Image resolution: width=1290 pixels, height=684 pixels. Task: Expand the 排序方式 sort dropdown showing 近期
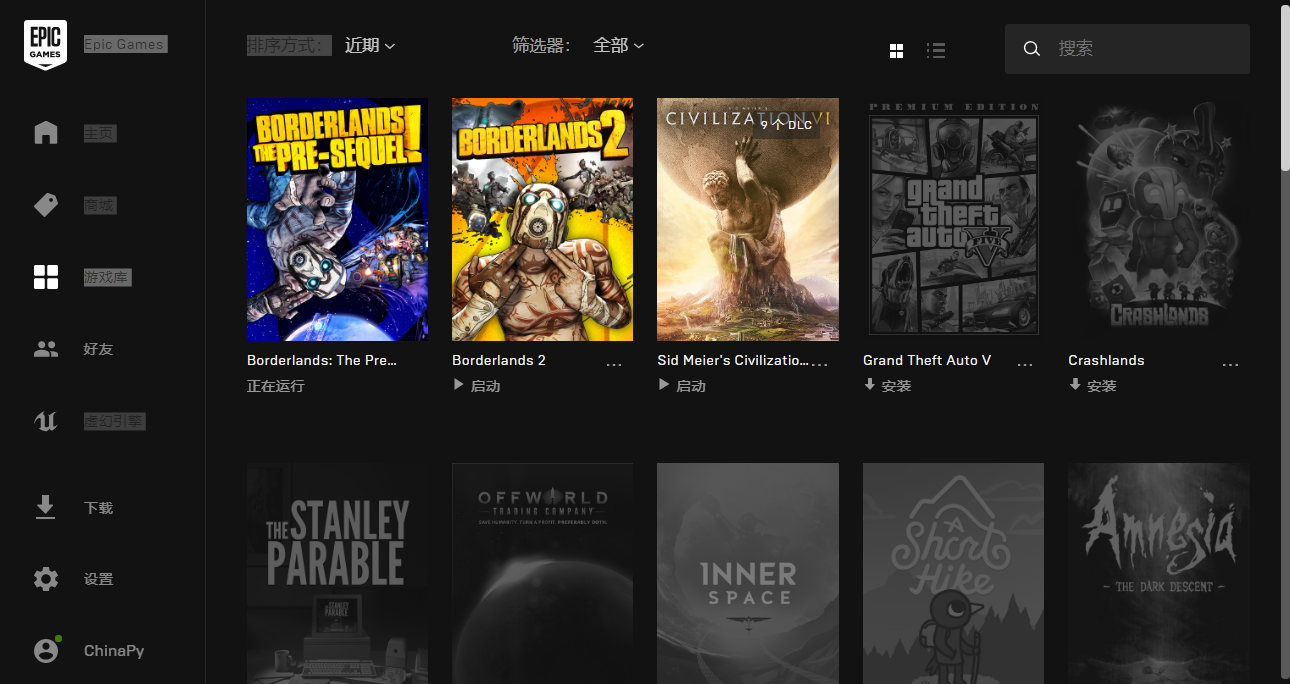pos(370,45)
